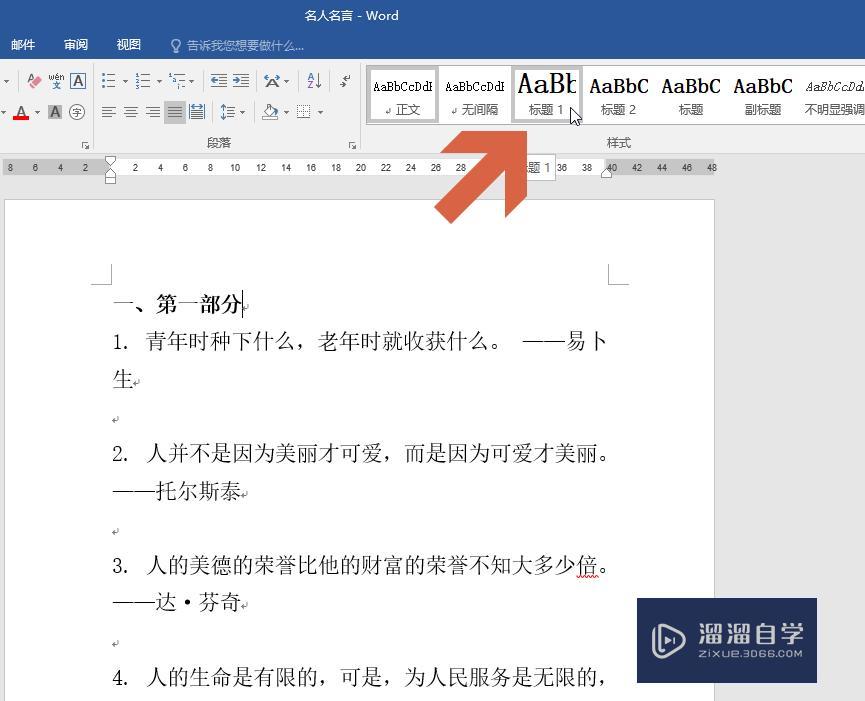The width and height of the screenshot is (865, 701).
Task: Place cursor in heading 一、第一部分
Action: point(178,304)
